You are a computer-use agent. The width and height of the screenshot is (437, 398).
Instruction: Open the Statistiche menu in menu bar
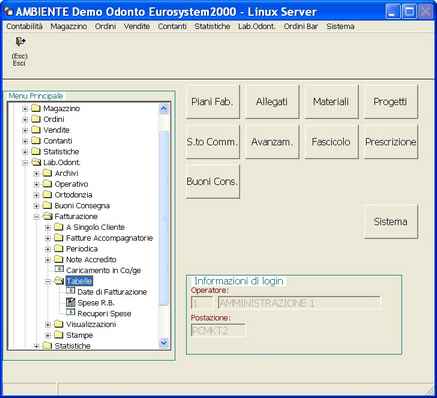tap(212, 26)
